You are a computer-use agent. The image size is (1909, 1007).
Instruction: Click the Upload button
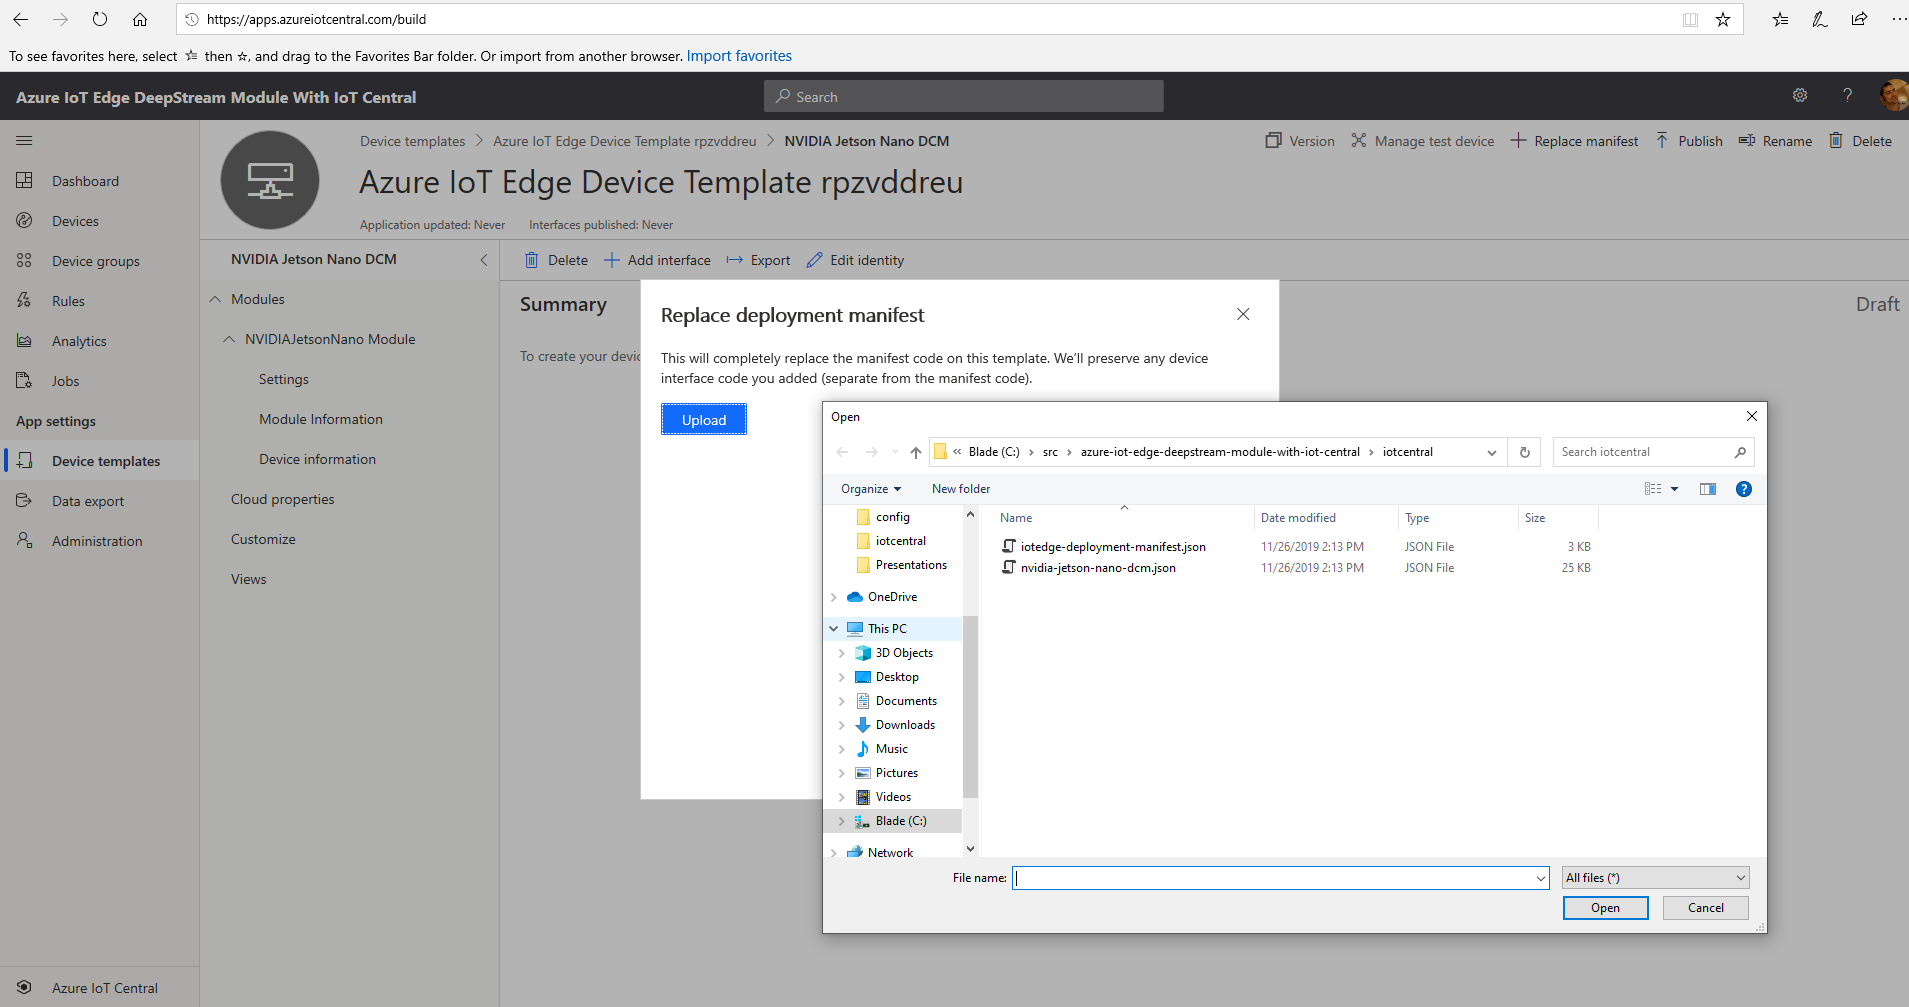[x=704, y=419]
